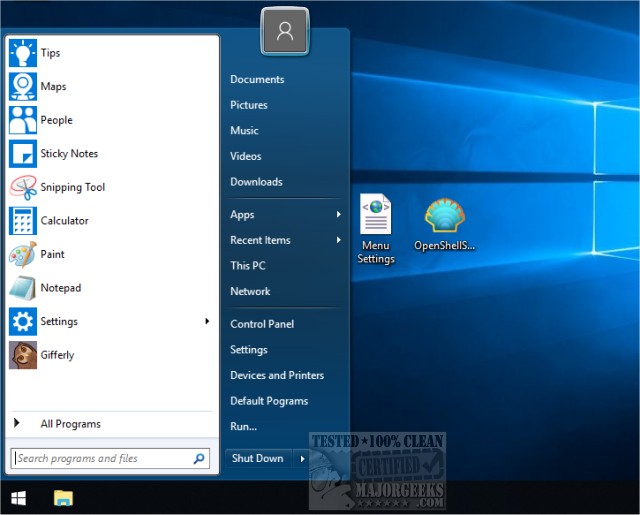Click the user account picture
Screen dimensions: 640x515
pyautogui.click(x=285, y=32)
